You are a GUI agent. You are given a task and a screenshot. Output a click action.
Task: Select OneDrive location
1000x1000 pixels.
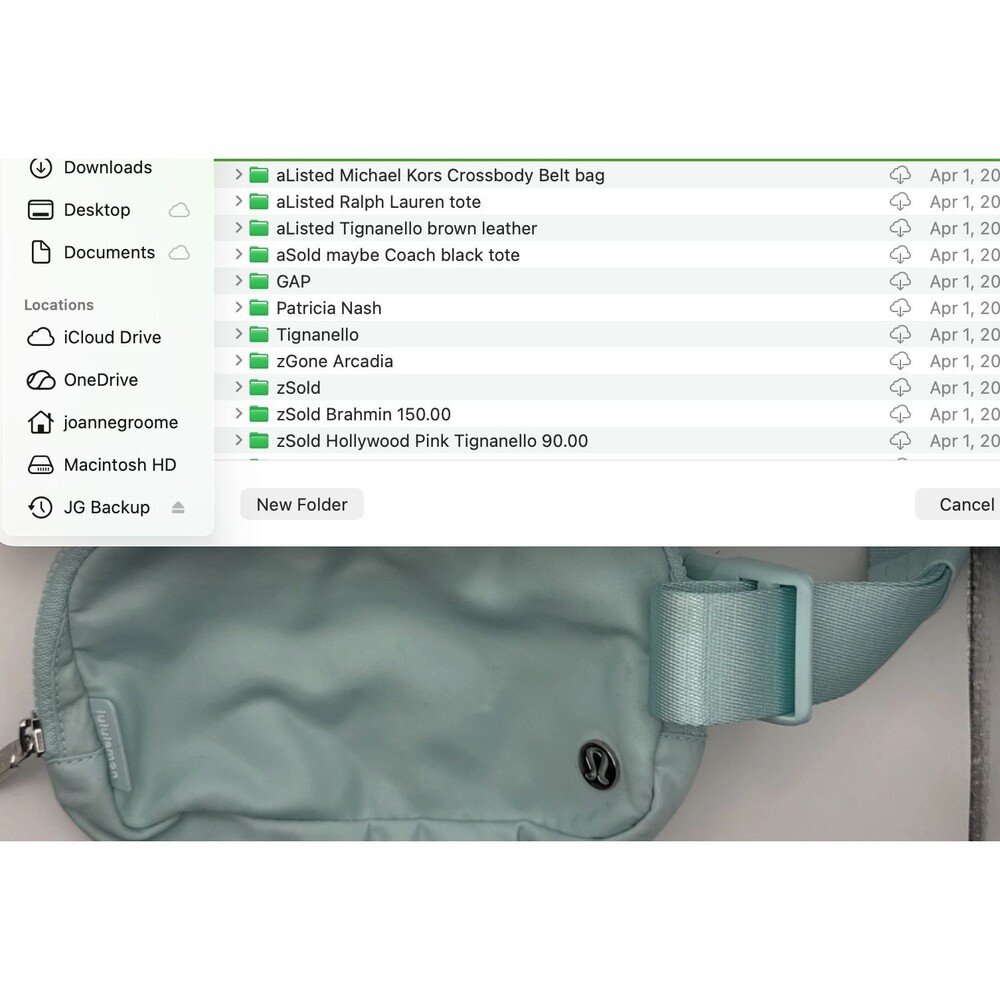tap(82, 380)
